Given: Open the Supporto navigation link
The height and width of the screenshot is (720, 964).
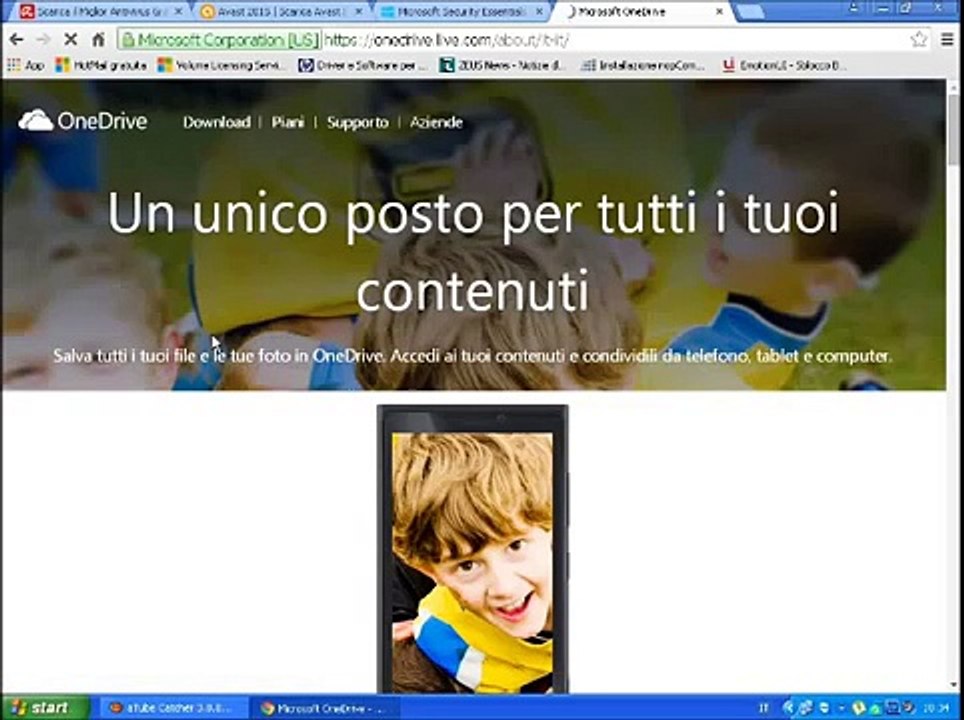Looking at the screenshot, I should point(357,122).
